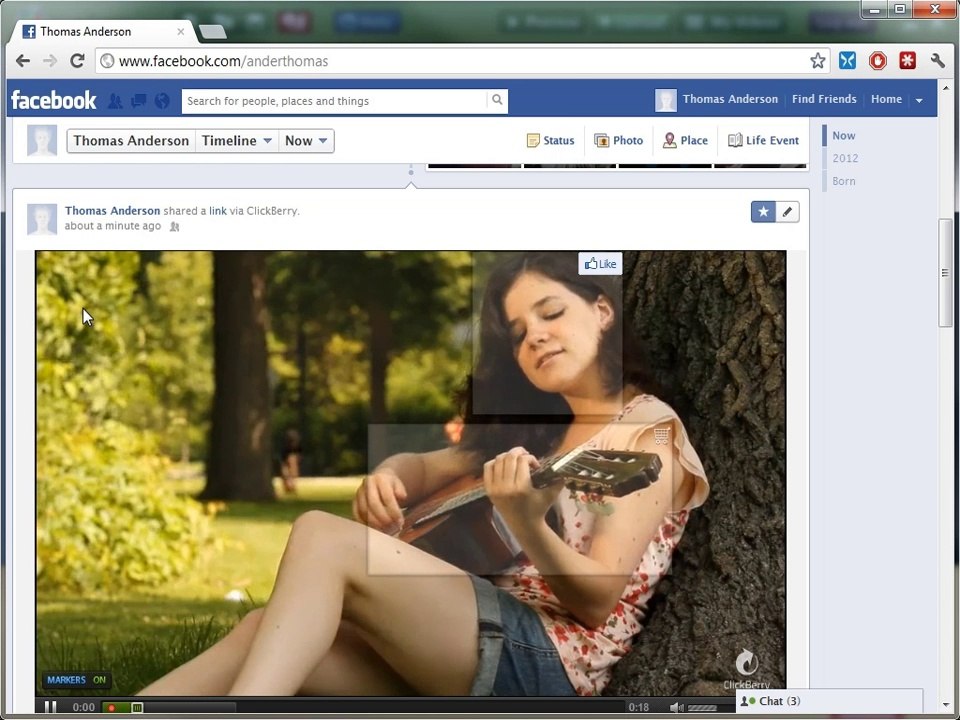The height and width of the screenshot is (720, 960).
Task: Select the Thomas Anderson browser tab
Action: [103, 32]
